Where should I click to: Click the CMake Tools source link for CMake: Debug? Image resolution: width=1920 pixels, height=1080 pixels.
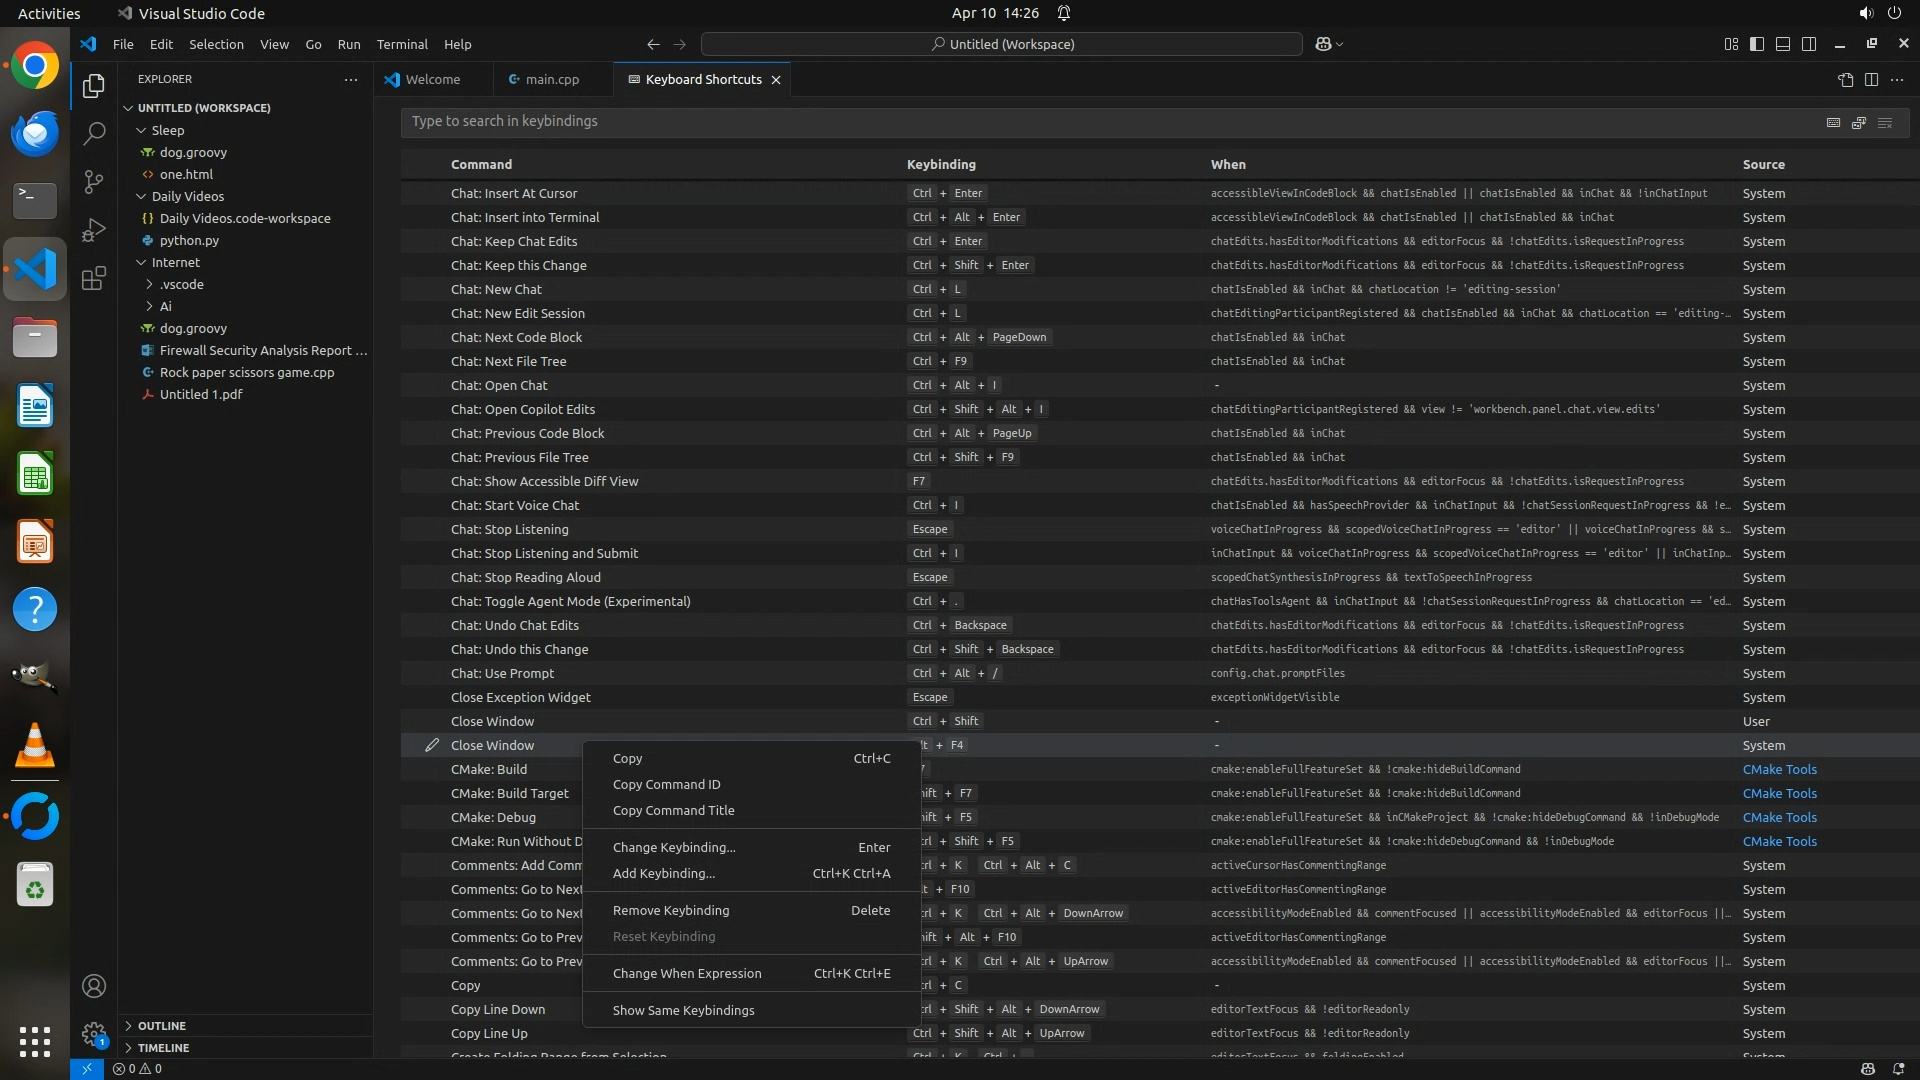click(x=1779, y=817)
